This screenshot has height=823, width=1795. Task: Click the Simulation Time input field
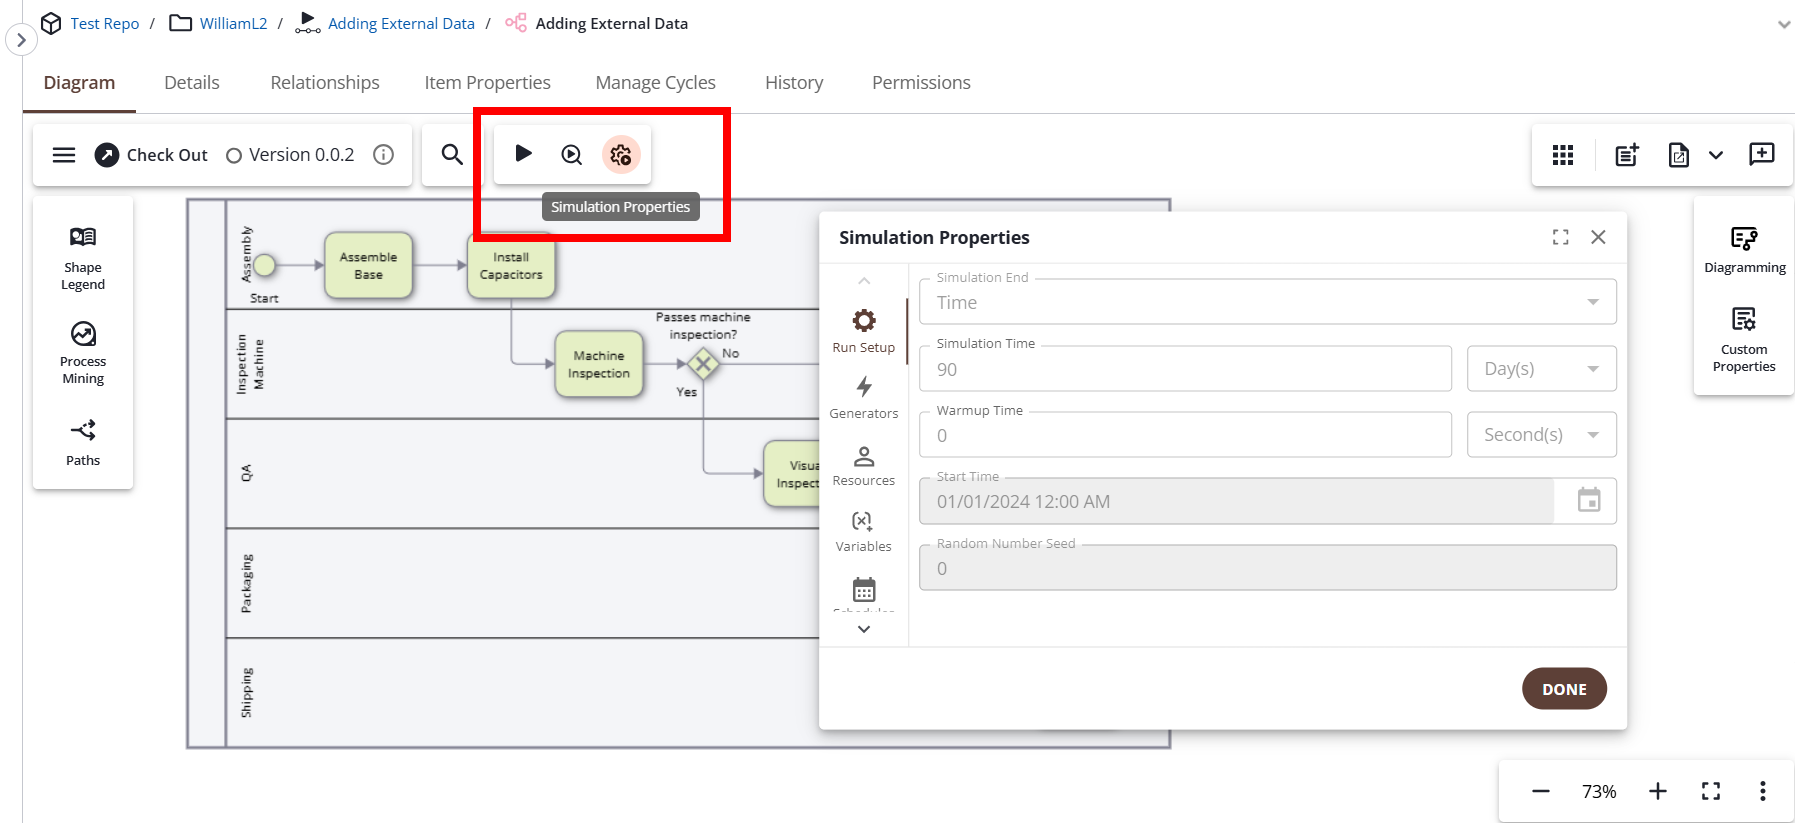(x=1185, y=369)
